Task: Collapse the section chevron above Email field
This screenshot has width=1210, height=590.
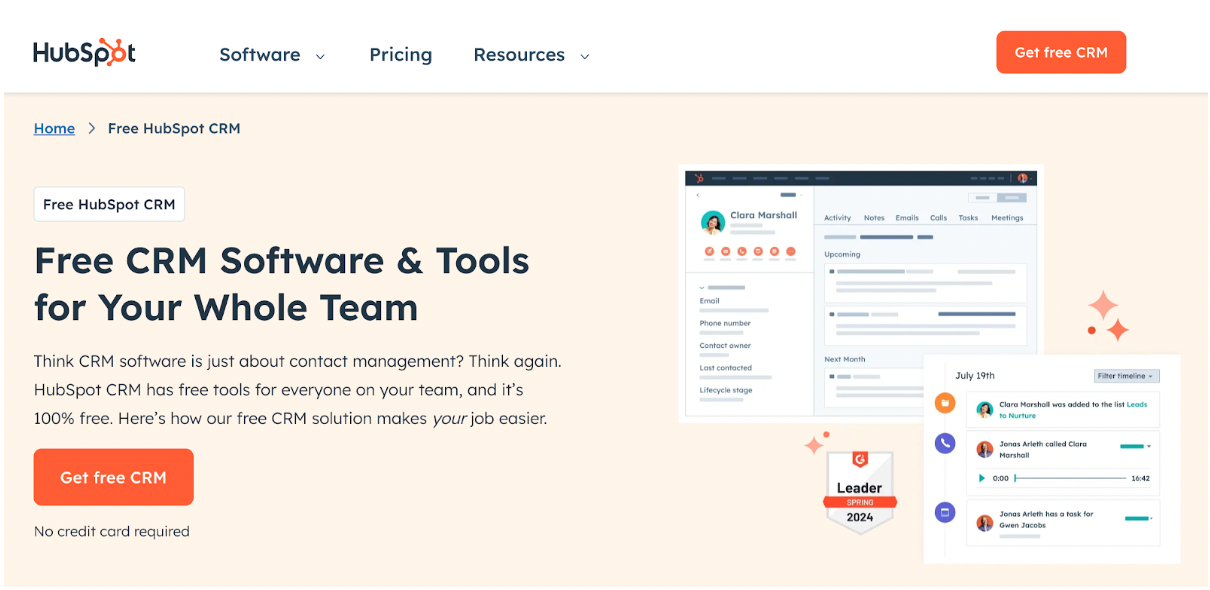Action: coord(701,288)
